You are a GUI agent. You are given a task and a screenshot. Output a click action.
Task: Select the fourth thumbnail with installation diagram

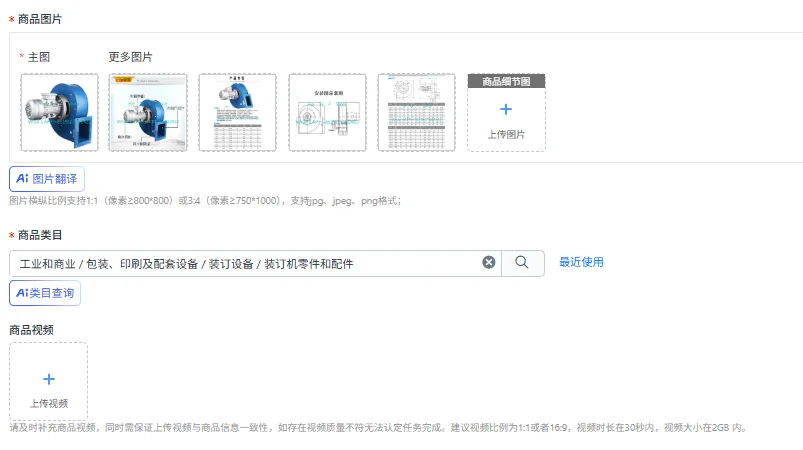[x=327, y=112]
